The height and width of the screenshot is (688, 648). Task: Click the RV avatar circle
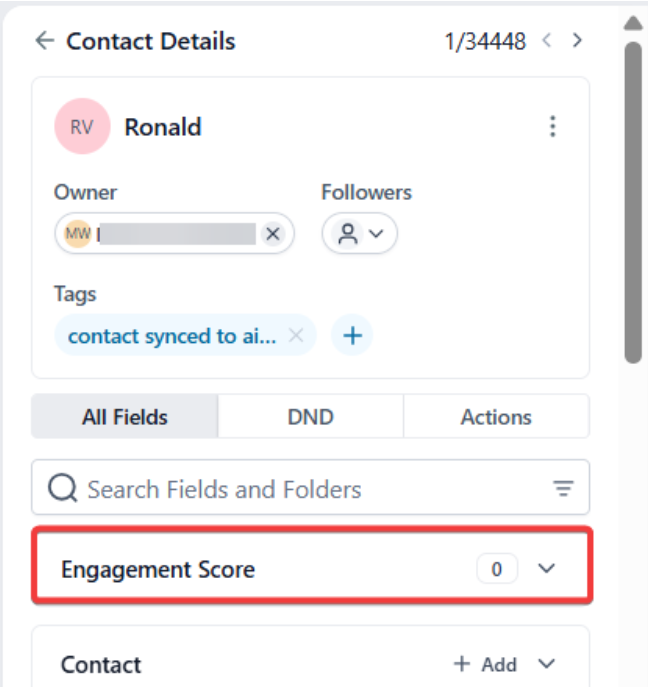[82, 127]
